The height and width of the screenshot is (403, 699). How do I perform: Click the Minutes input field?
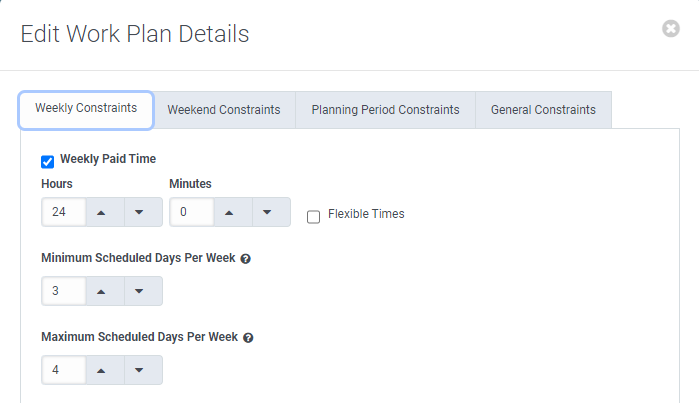click(189, 212)
